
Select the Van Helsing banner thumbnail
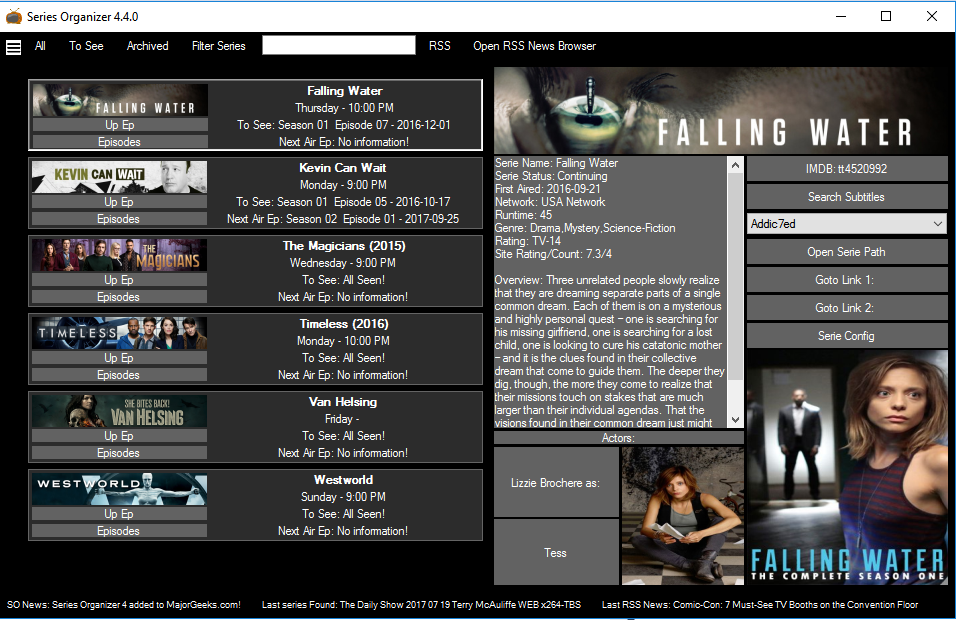(120, 411)
